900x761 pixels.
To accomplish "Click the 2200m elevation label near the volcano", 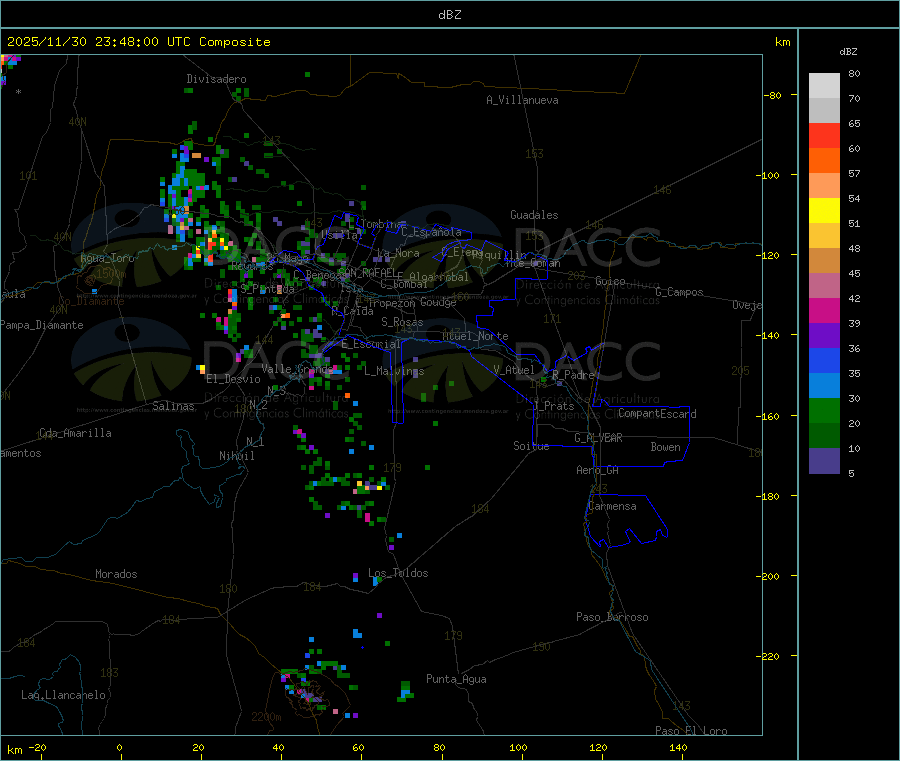I will coord(266,717).
